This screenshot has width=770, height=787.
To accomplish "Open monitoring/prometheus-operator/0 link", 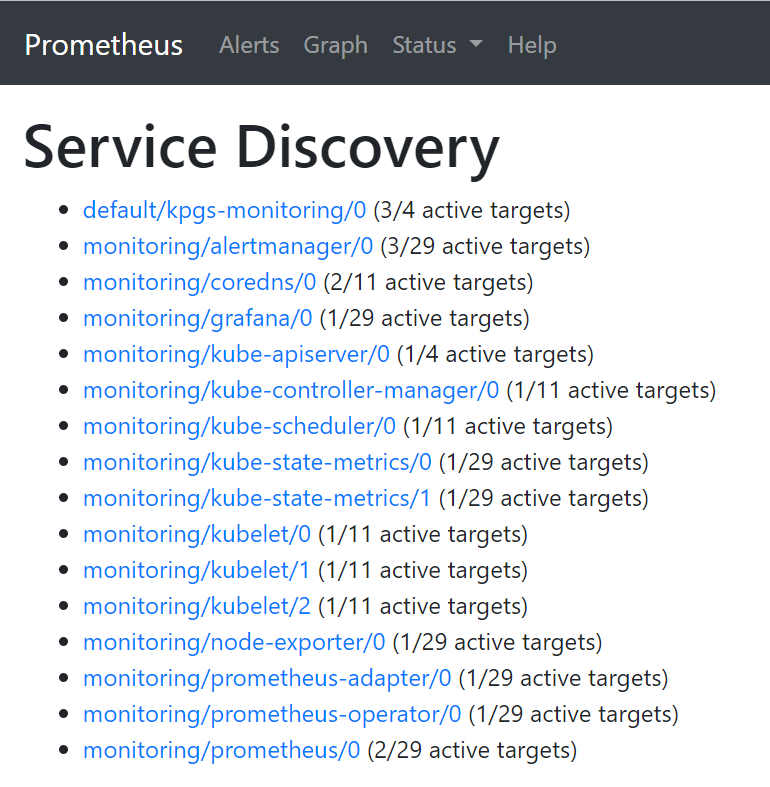I will click(x=272, y=715).
